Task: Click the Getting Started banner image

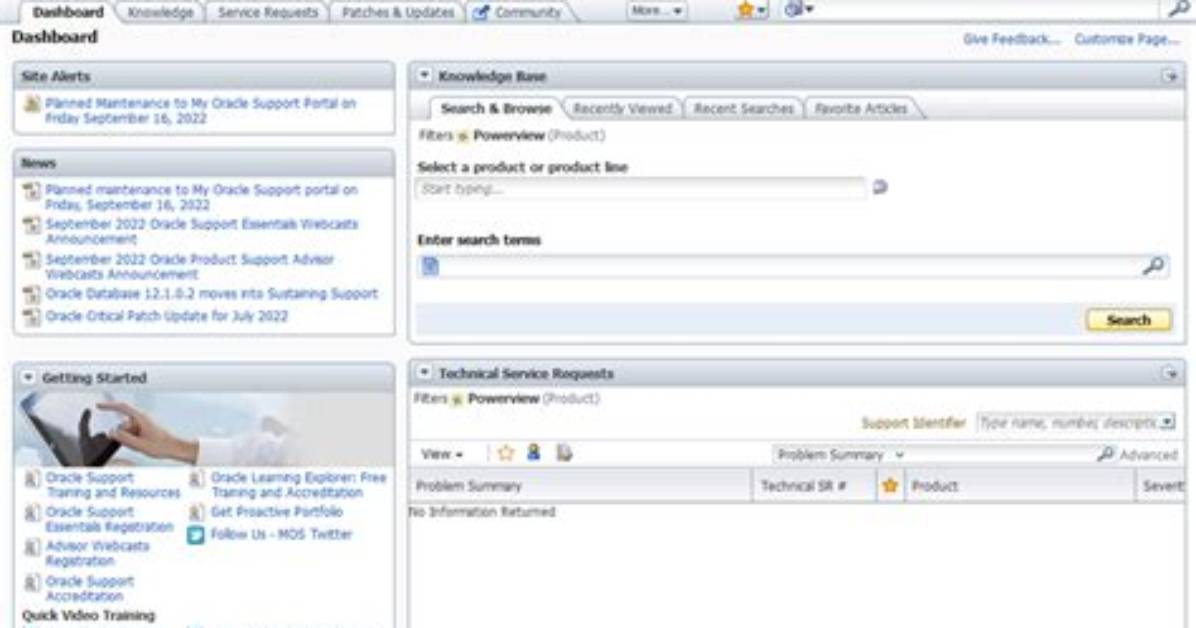Action: point(204,429)
